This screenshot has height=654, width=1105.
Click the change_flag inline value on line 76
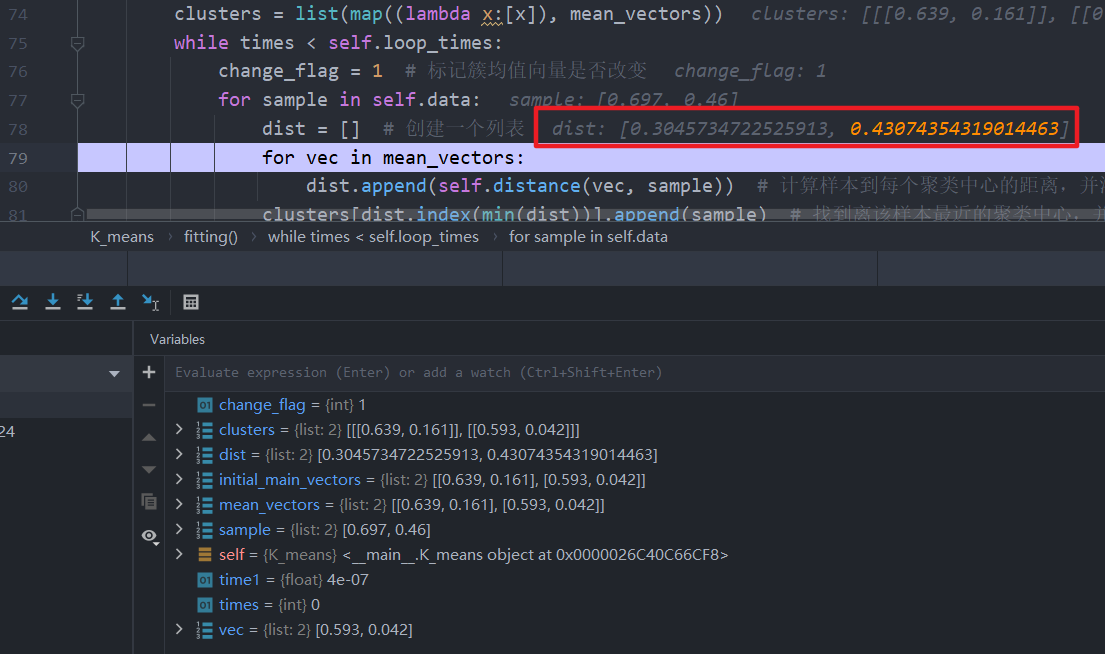(x=750, y=70)
